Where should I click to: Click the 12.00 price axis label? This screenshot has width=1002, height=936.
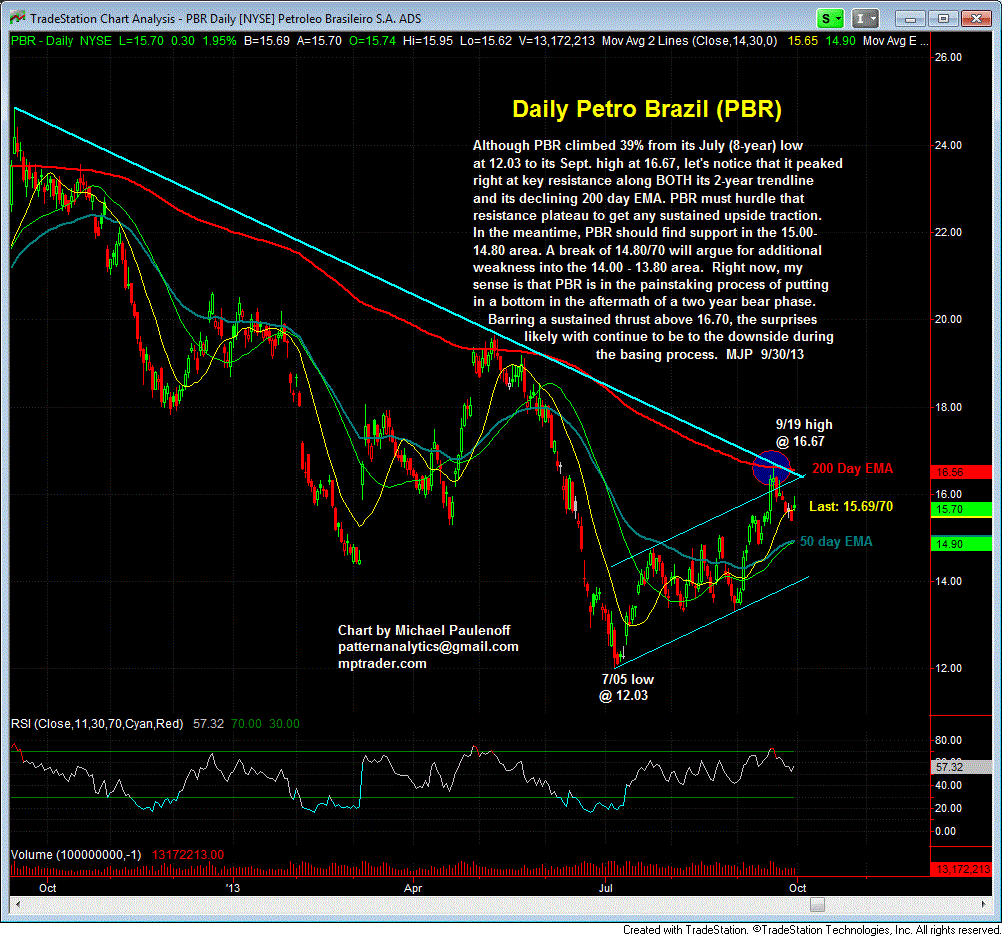tap(948, 668)
